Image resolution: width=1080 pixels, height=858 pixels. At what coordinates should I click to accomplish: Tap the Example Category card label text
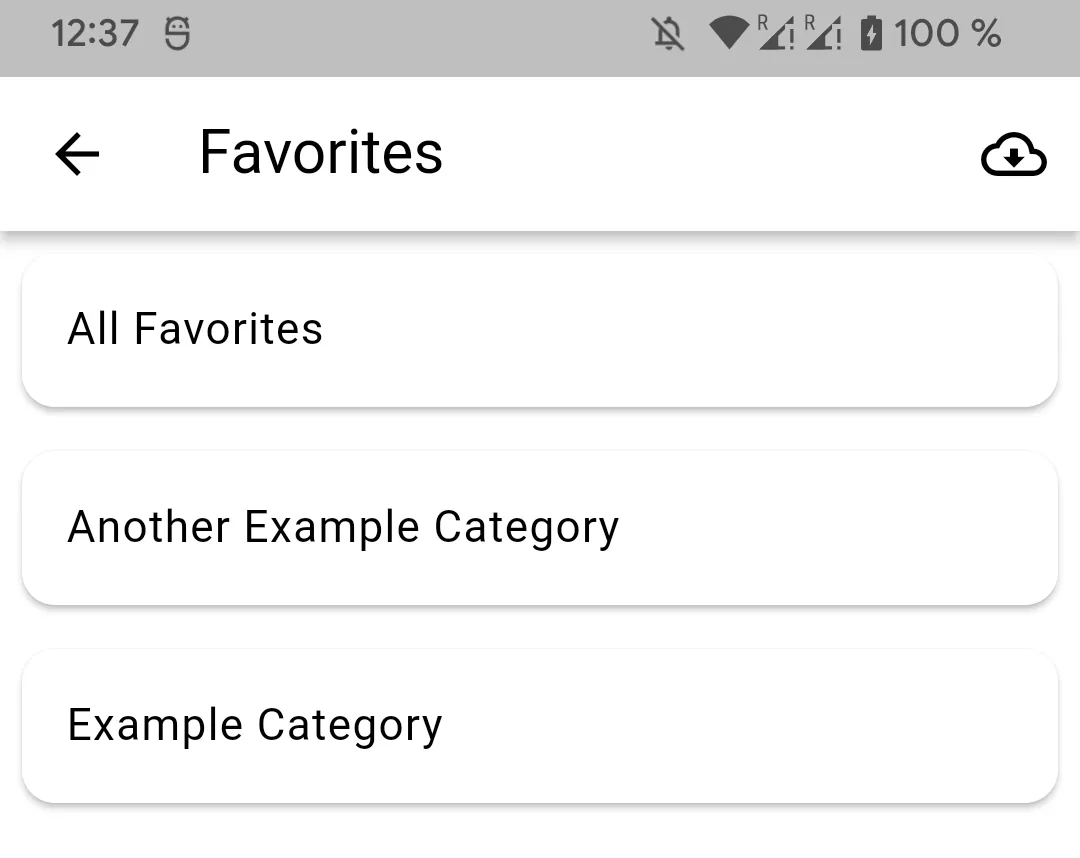pos(254,725)
